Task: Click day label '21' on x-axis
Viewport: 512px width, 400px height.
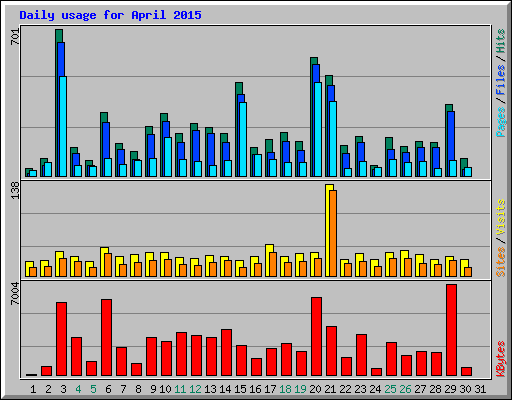Action: [330, 389]
